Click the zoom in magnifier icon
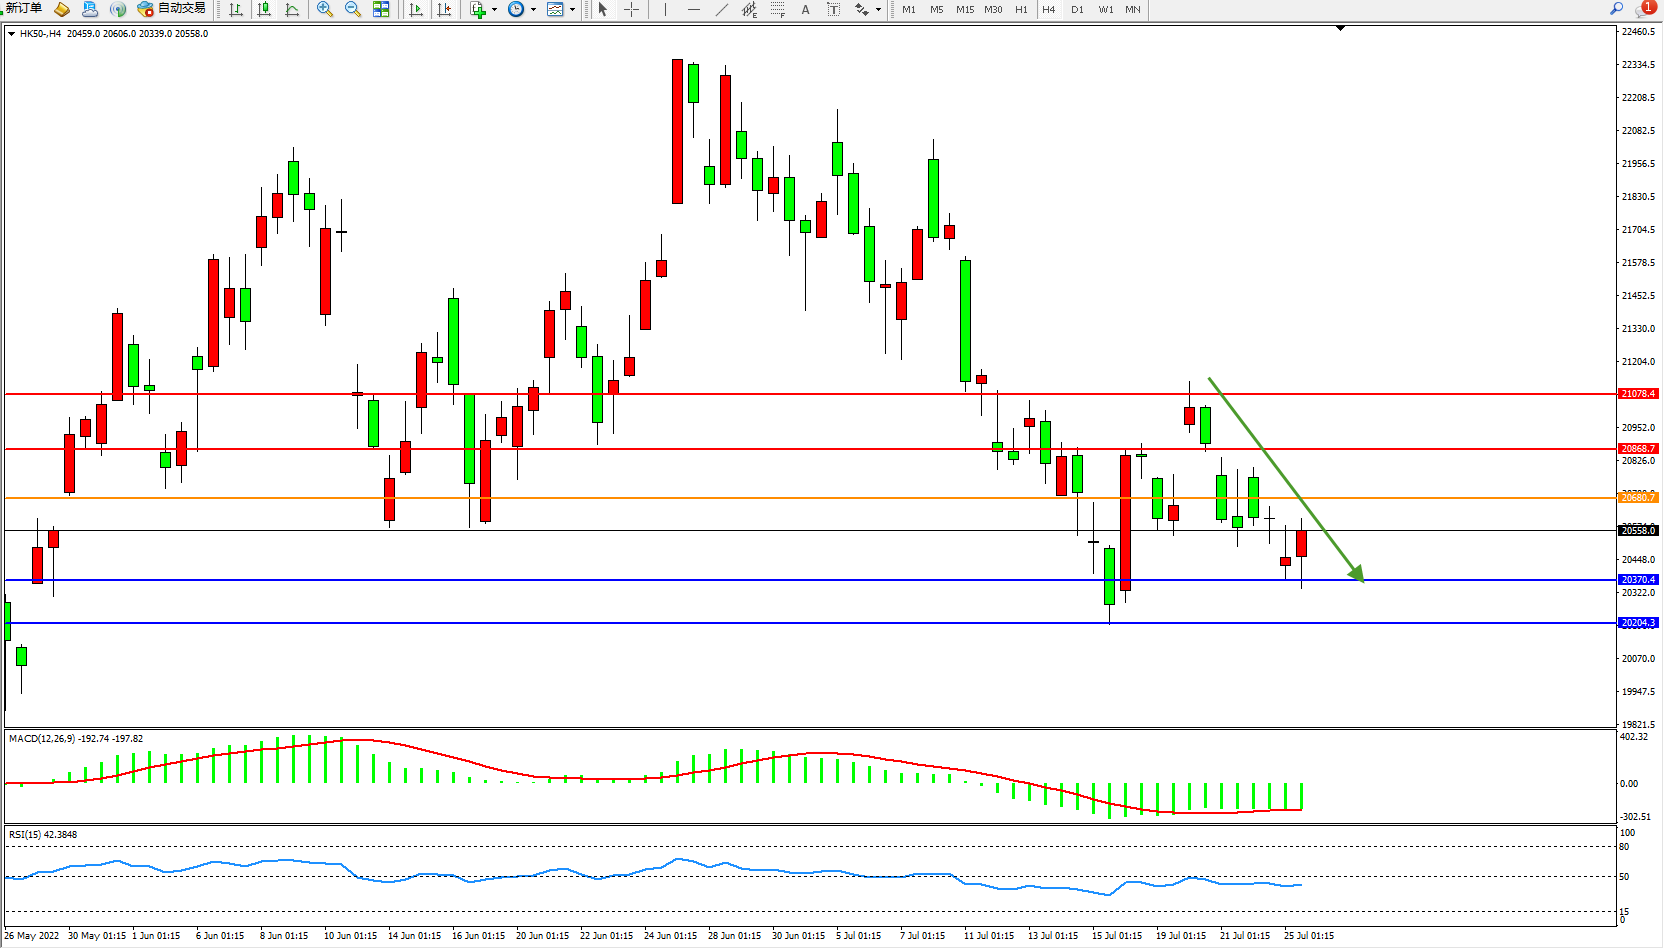The height and width of the screenshot is (949, 1664). (x=325, y=9)
